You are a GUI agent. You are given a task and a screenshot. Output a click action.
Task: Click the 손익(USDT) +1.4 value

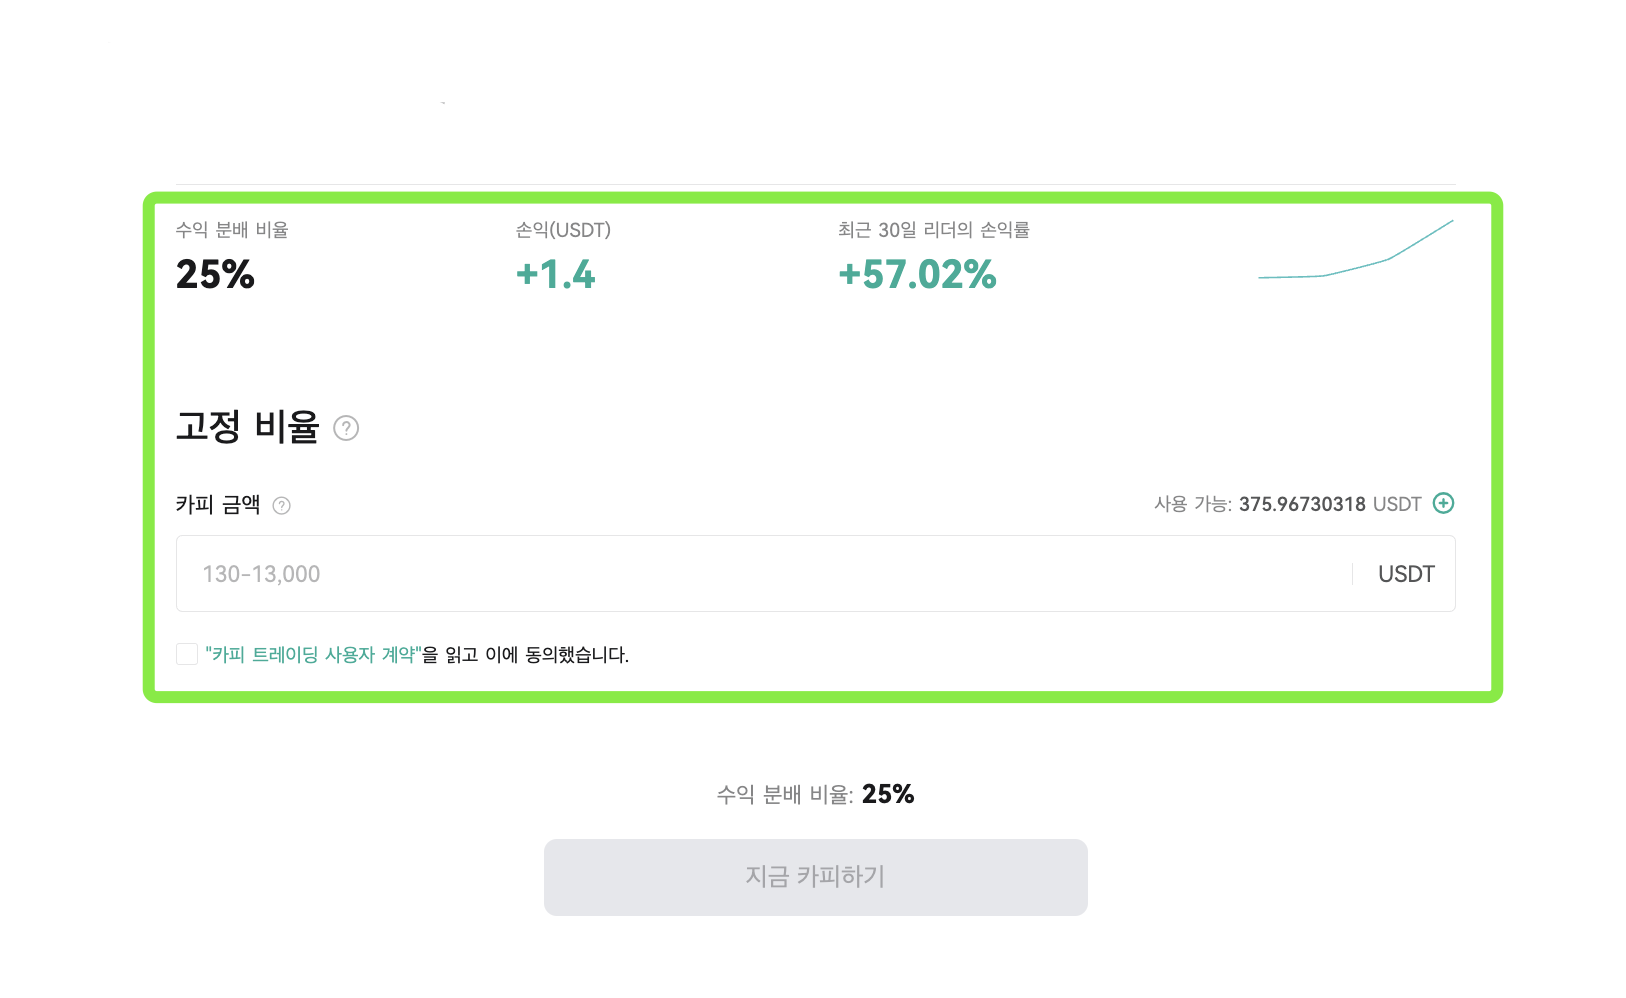pos(555,275)
